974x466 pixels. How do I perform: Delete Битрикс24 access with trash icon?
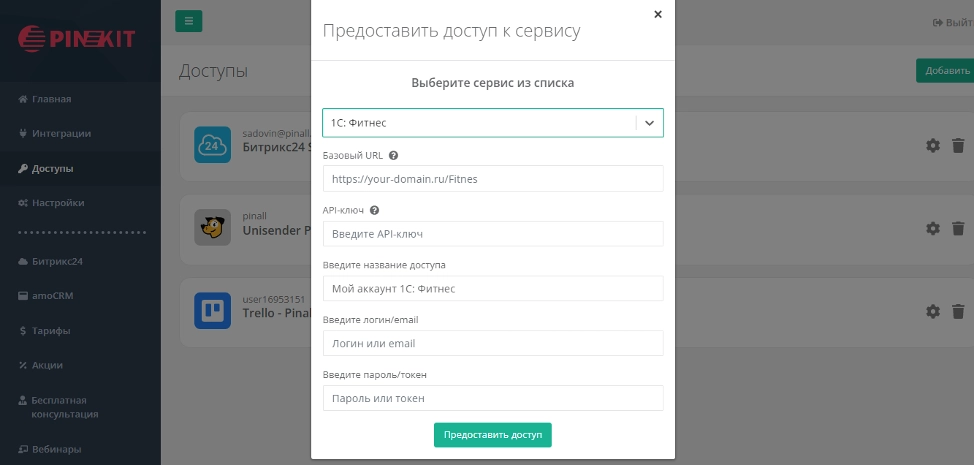(958, 145)
